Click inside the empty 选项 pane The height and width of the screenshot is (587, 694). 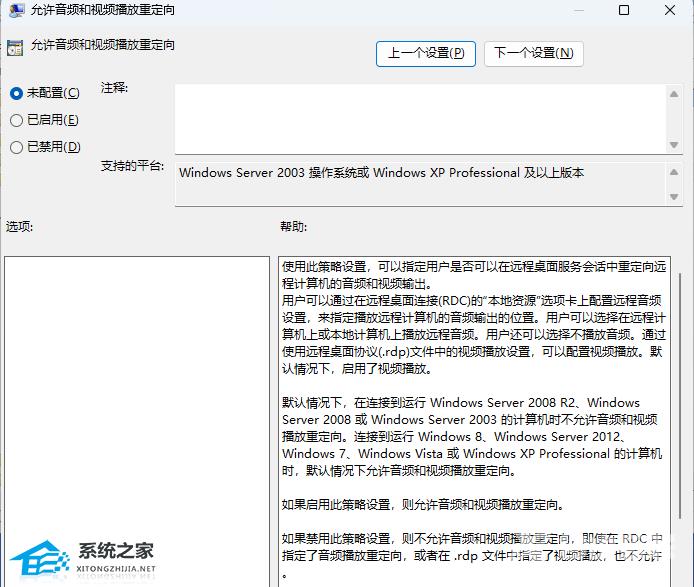137,420
